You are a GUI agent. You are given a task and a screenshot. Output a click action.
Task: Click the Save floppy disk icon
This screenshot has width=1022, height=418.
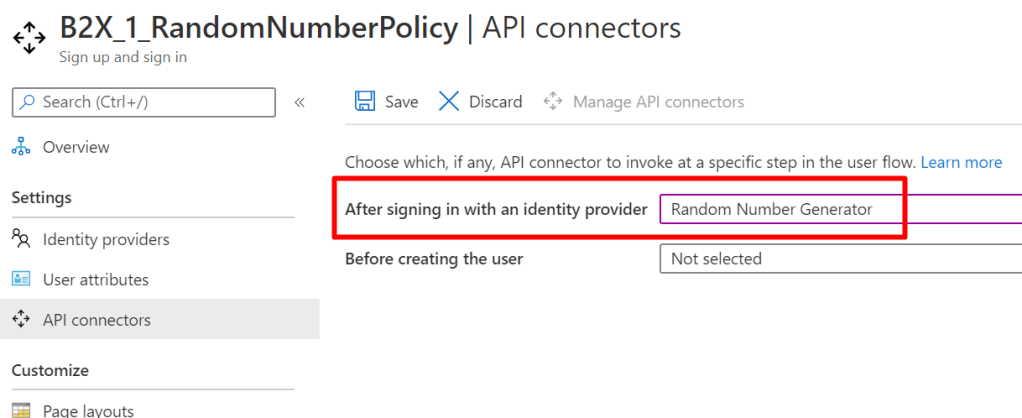pyautogui.click(x=365, y=101)
